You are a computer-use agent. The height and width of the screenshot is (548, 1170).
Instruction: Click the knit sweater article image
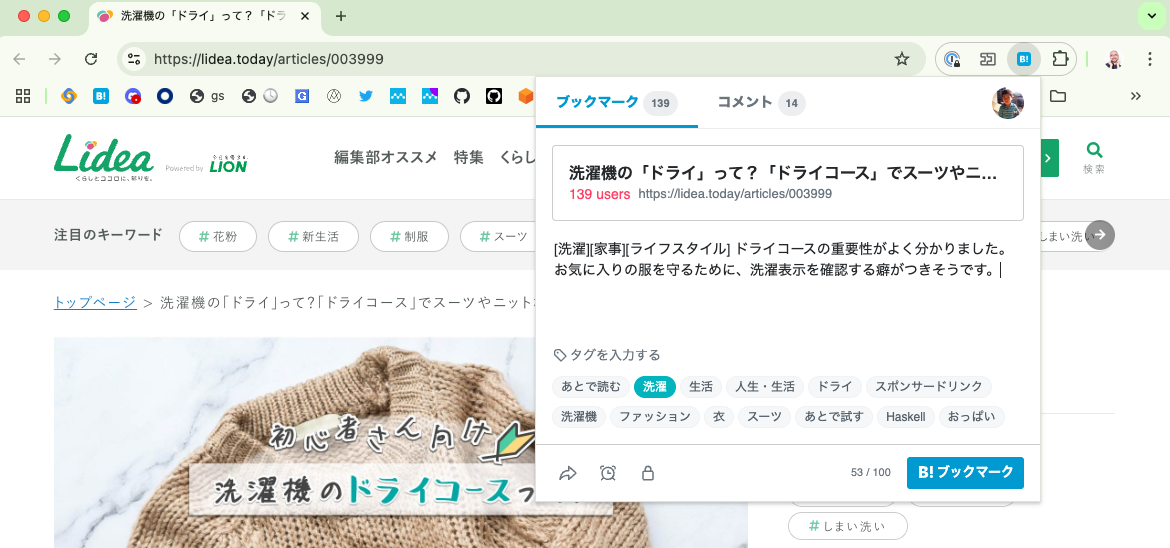coord(401,442)
